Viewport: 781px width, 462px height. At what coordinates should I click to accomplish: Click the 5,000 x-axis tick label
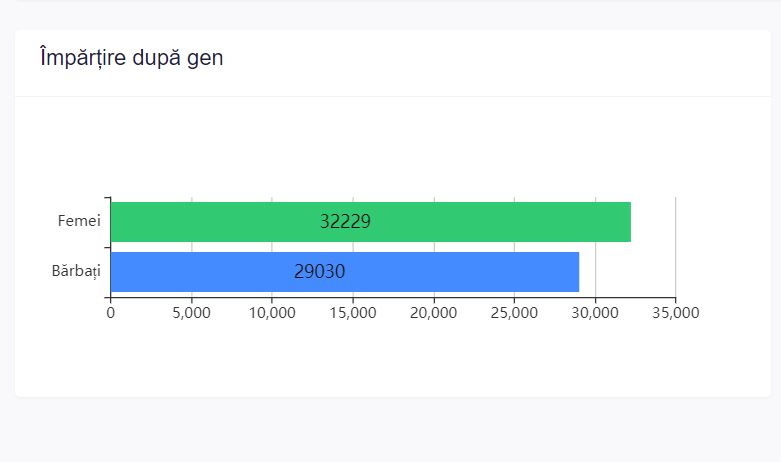[191, 313]
